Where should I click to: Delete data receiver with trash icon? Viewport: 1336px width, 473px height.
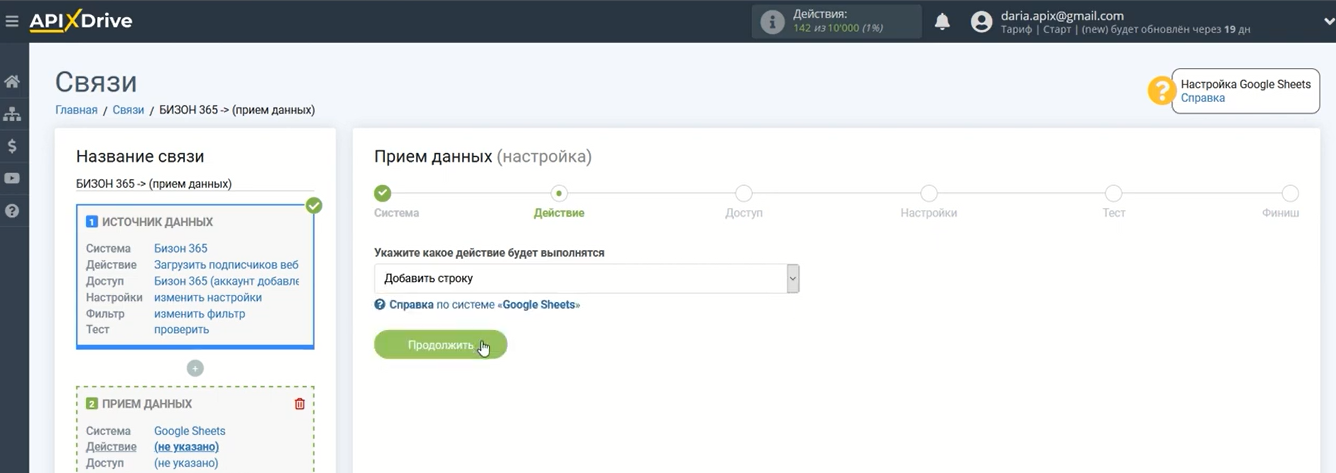click(299, 404)
